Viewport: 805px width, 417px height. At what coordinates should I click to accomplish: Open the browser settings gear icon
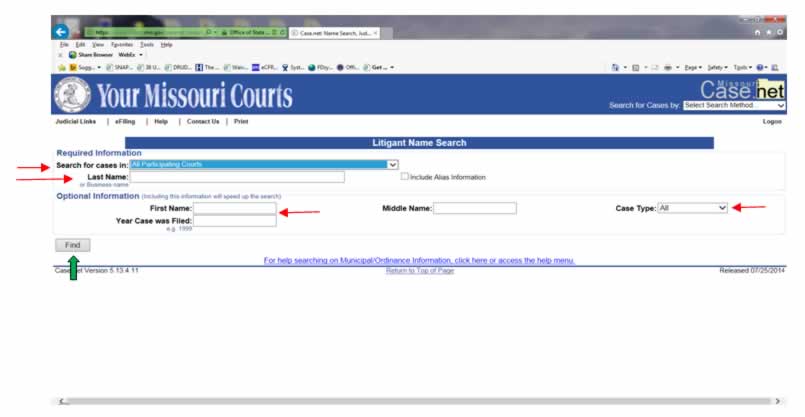pyautogui.click(x=779, y=32)
